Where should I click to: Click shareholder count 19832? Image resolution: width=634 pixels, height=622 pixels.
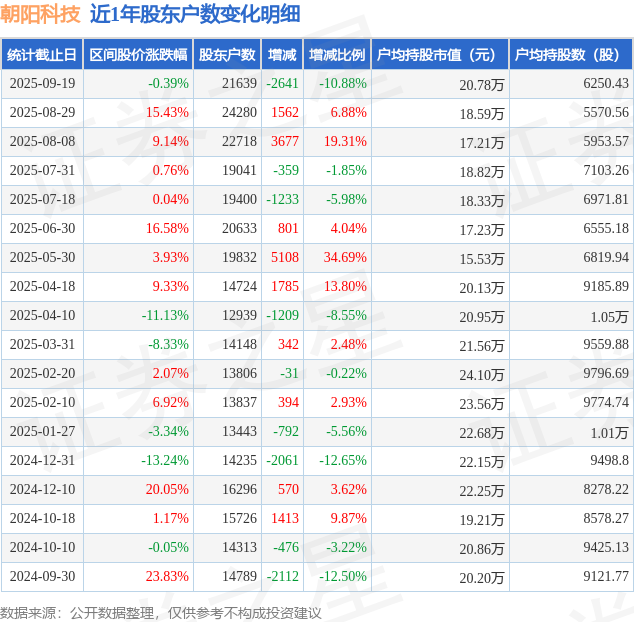coord(239,257)
